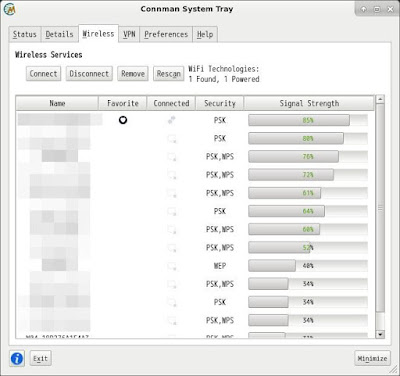Open the Details tab

pyautogui.click(x=59, y=34)
